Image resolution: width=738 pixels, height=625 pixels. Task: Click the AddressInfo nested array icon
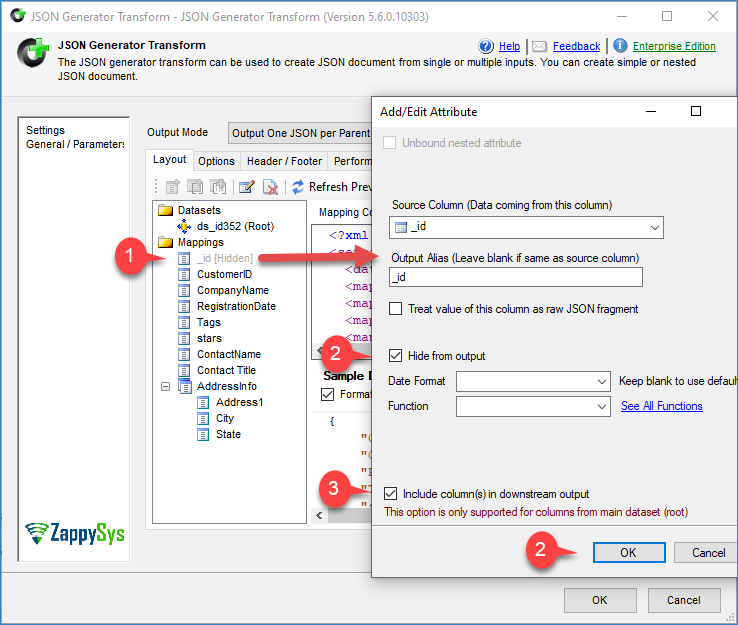pyautogui.click(x=185, y=386)
